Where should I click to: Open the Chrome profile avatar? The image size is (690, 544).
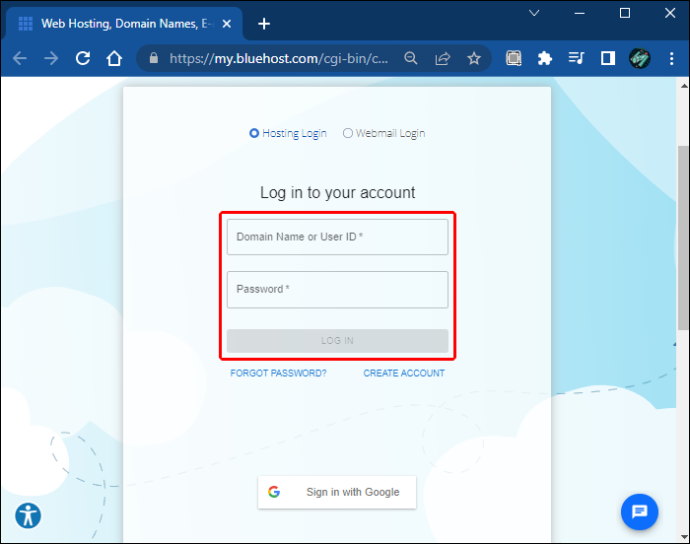coord(639,58)
